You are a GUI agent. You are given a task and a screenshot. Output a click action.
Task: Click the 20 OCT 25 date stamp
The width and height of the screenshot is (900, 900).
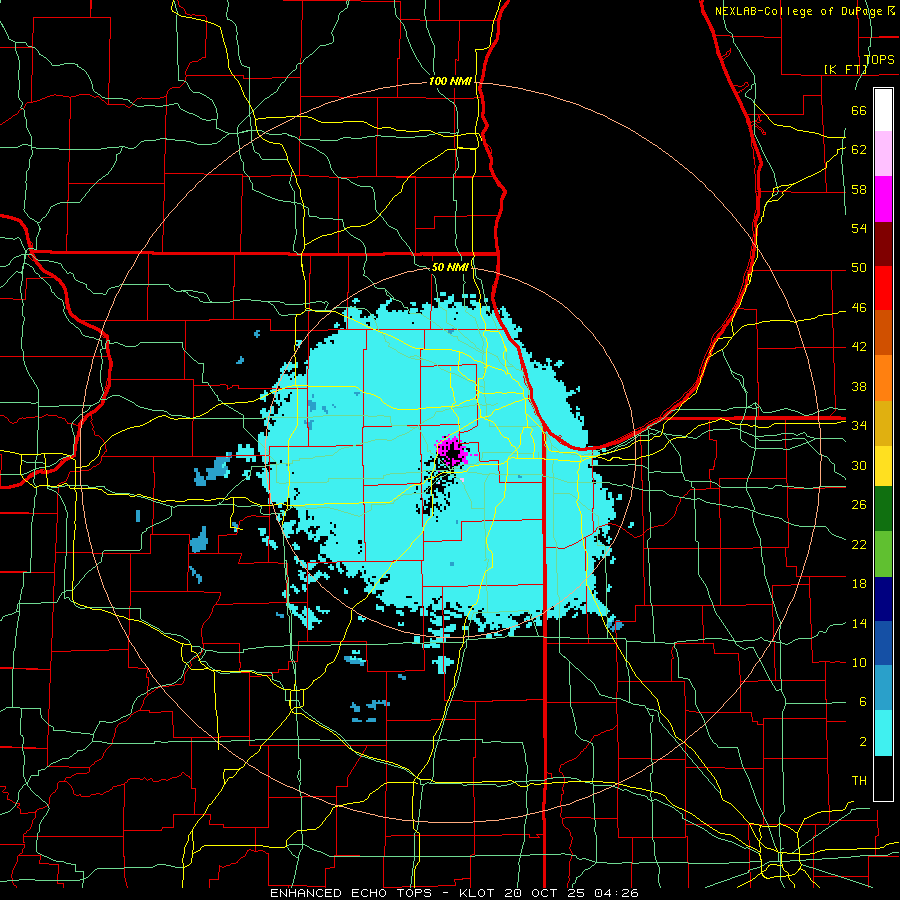point(546,893)
